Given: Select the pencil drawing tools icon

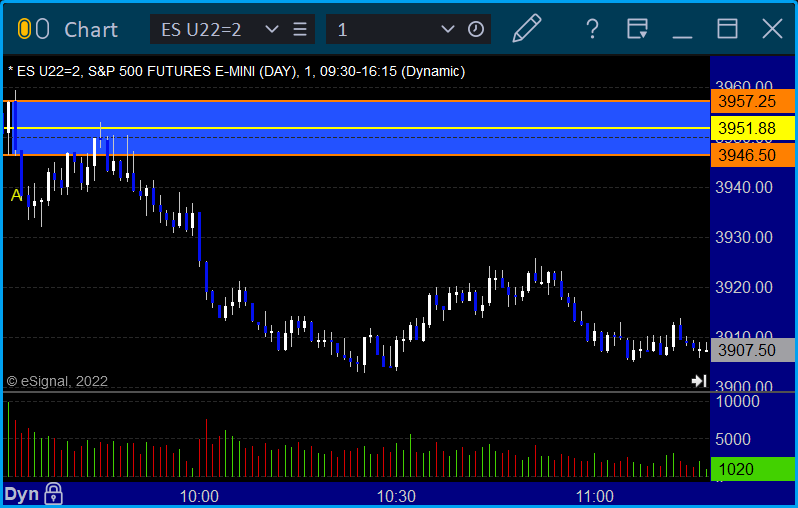Looking at the screenshot, I should pyautogui.click(x=527, y=28).
